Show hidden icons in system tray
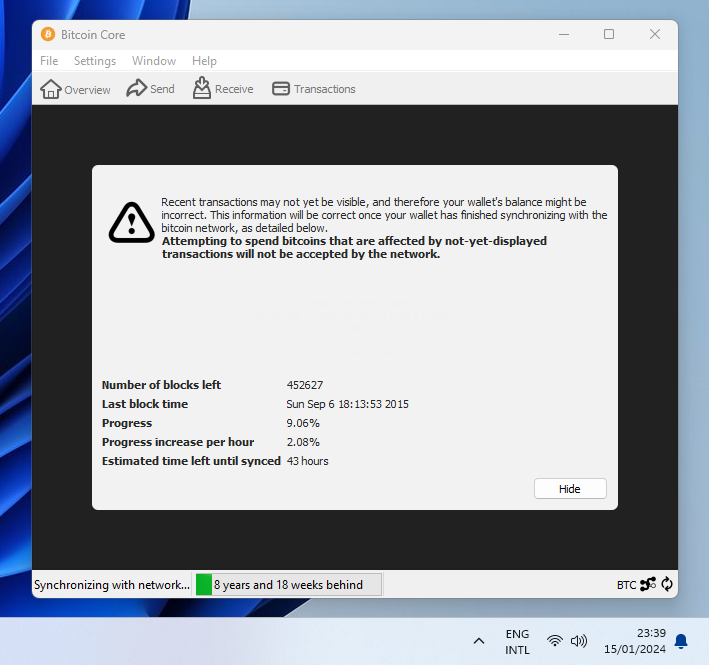 (x=479, y=641)
